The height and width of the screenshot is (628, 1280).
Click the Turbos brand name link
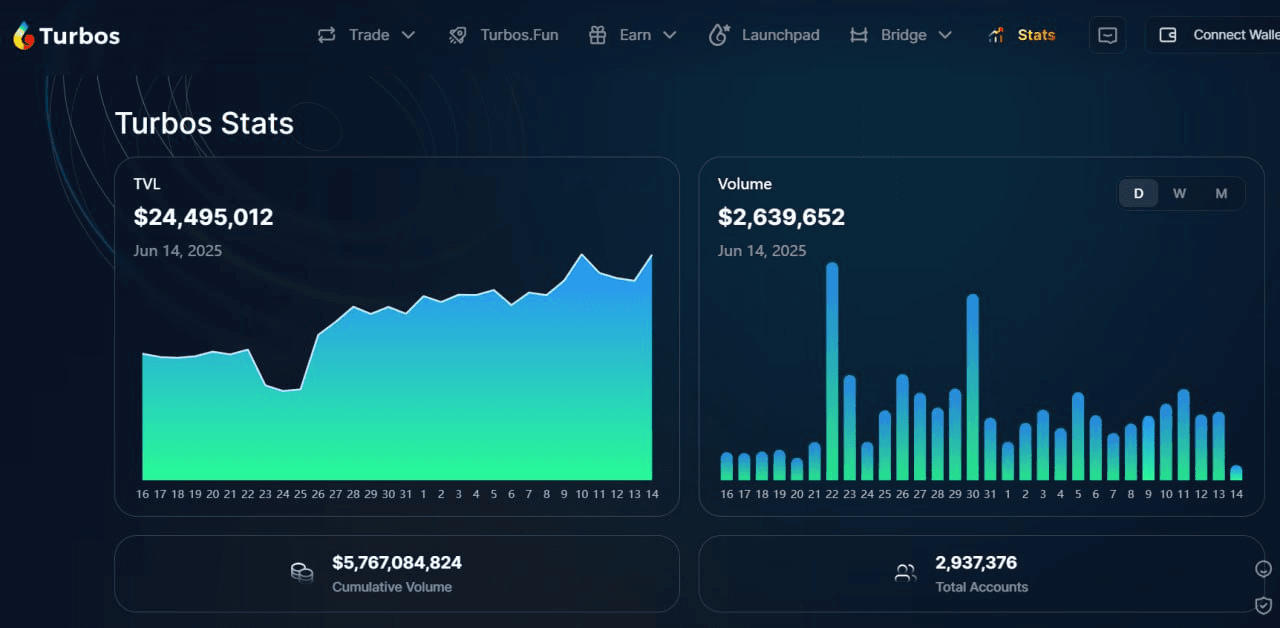[79, 37]
